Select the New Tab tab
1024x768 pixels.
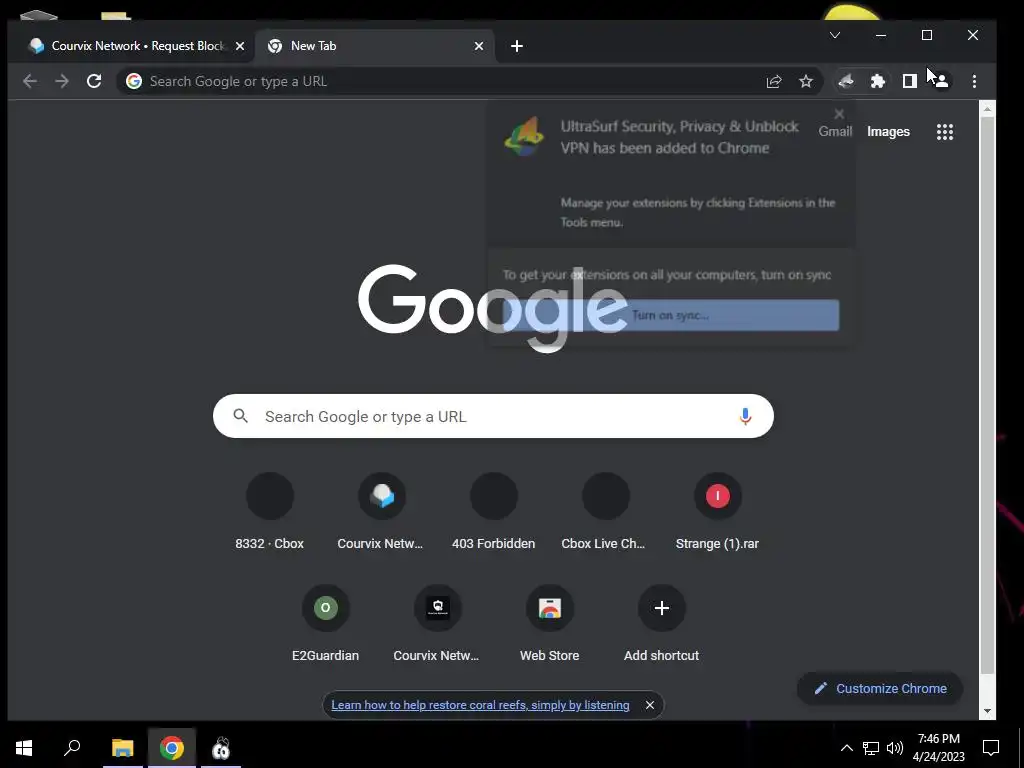374,46
